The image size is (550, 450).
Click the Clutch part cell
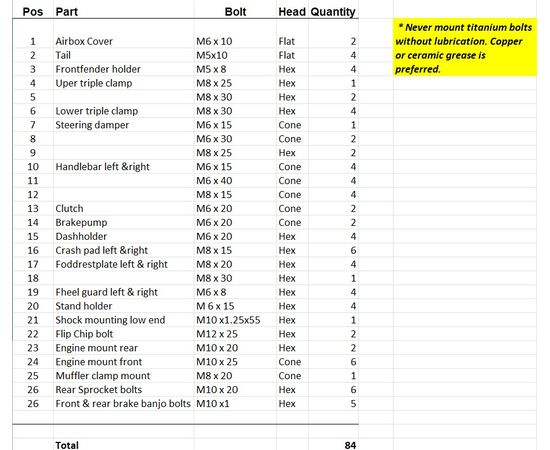123,208
